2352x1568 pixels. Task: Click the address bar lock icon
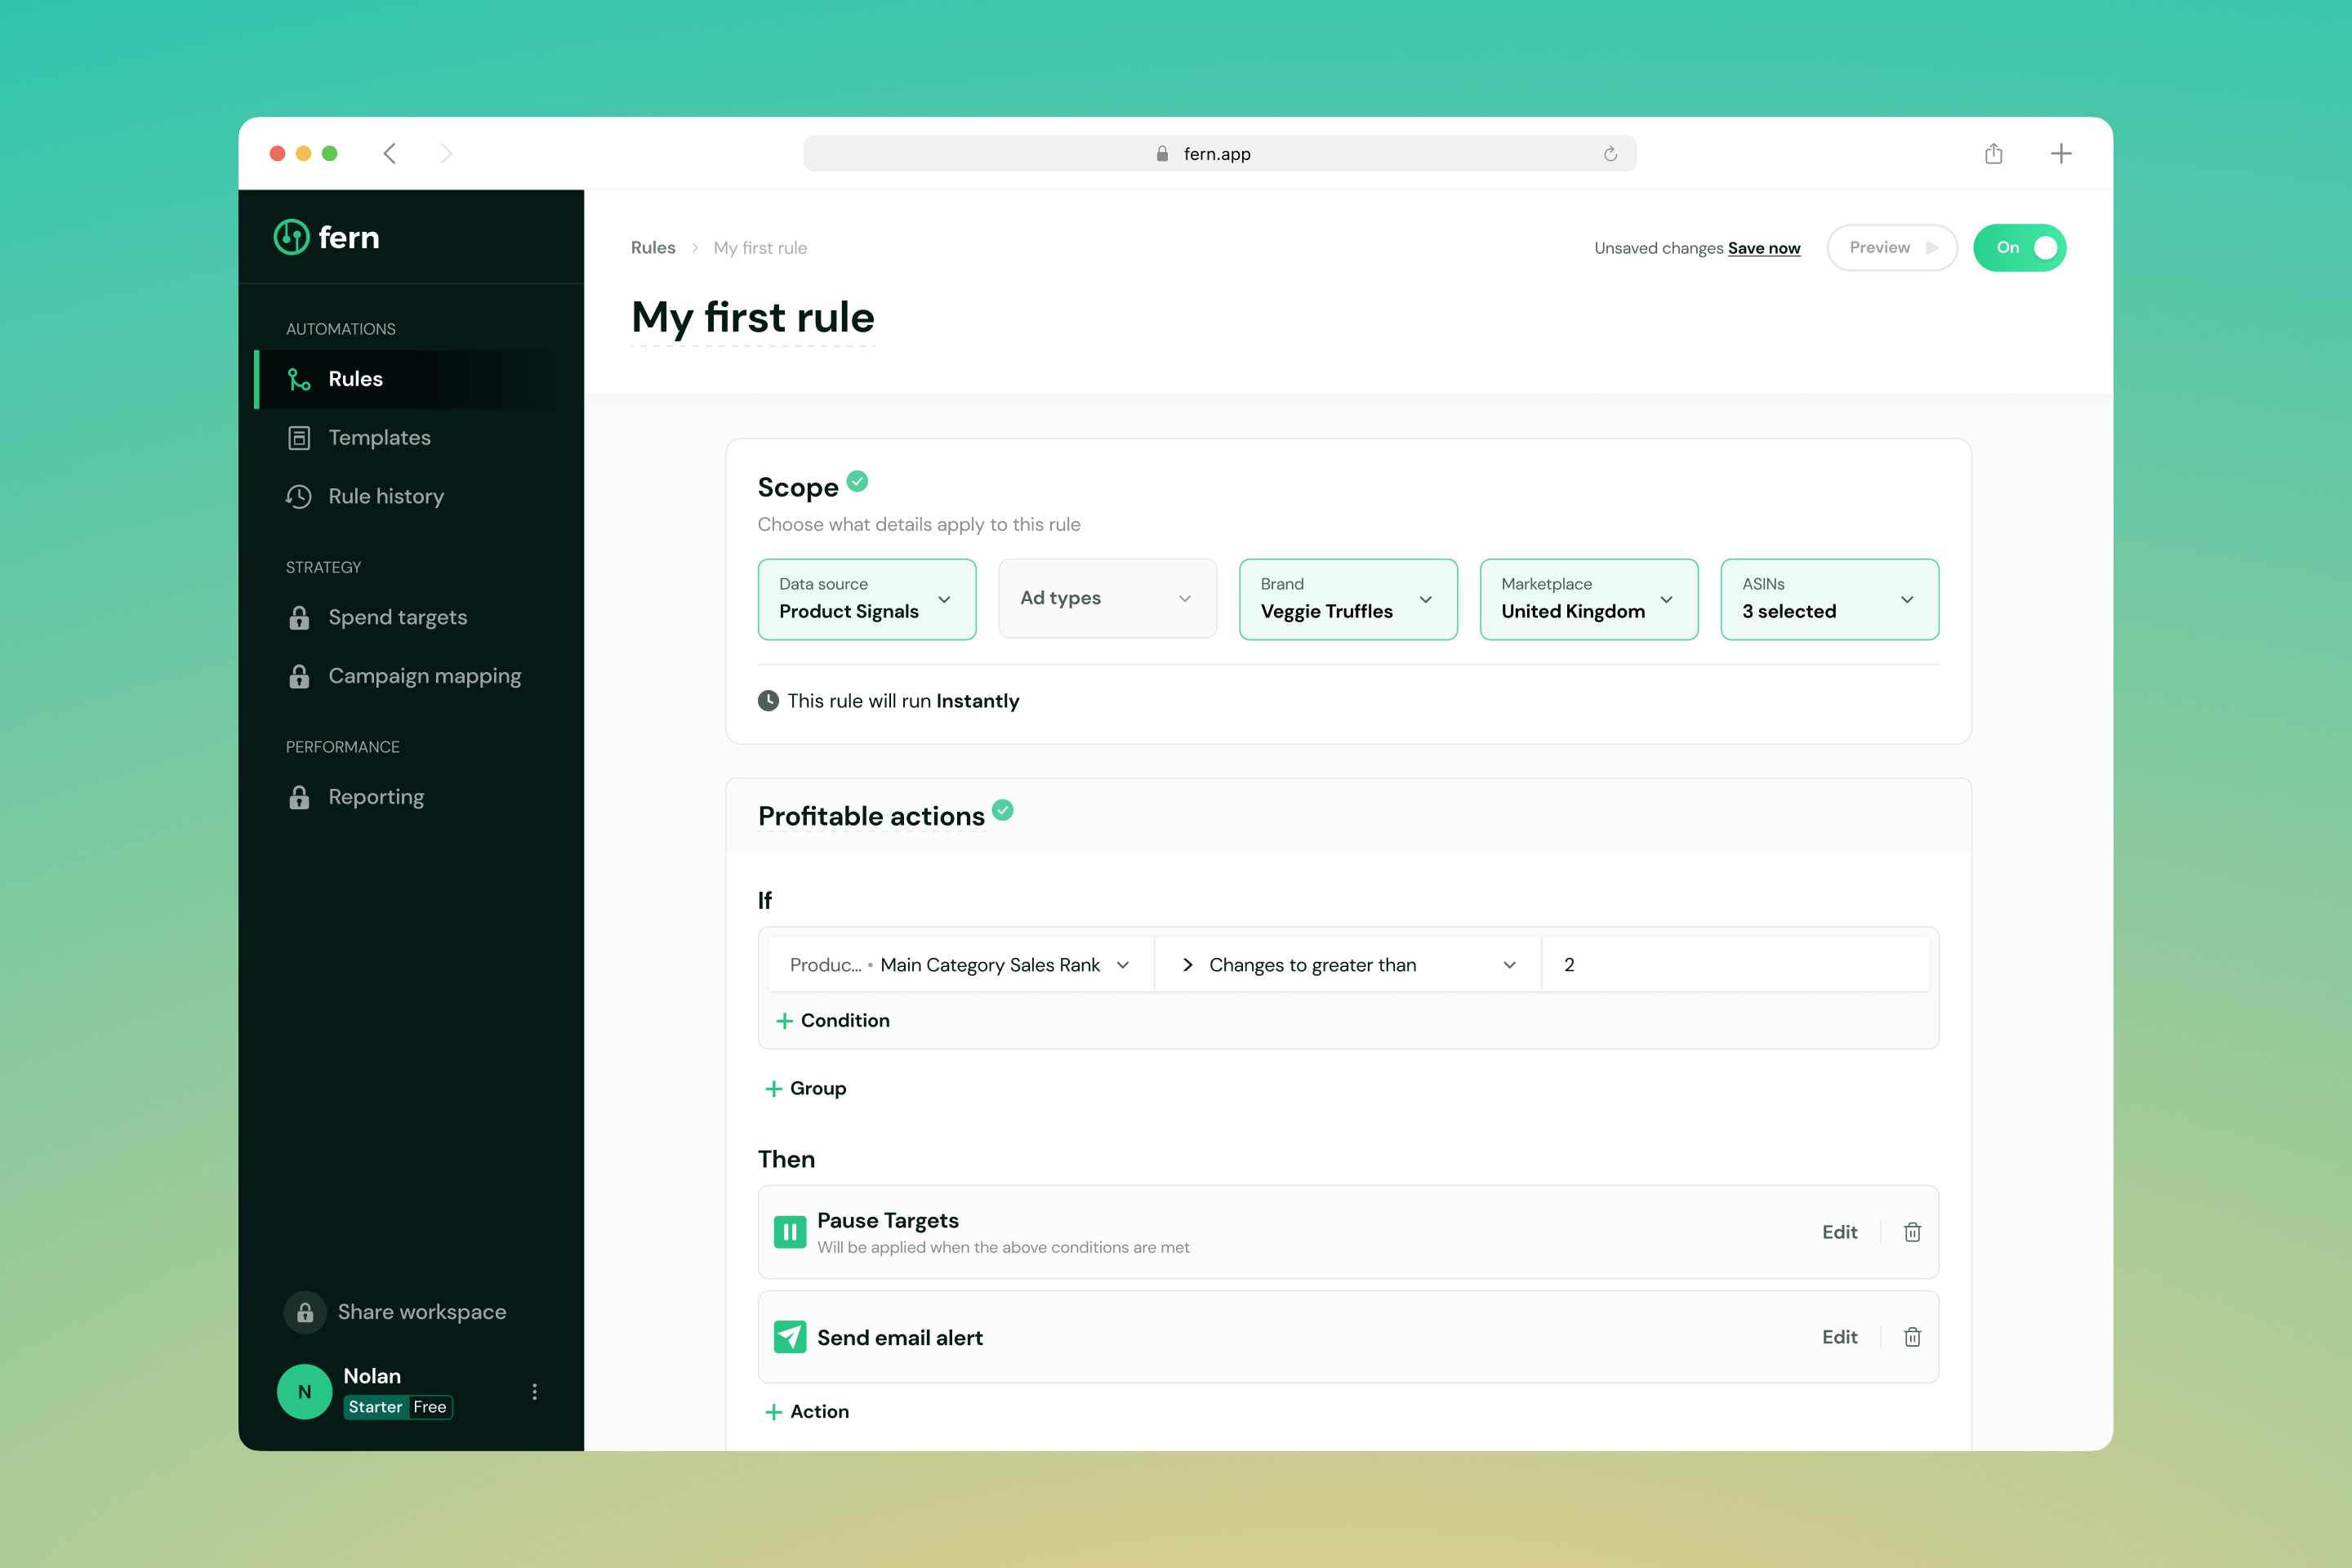tap(1162, 154)
